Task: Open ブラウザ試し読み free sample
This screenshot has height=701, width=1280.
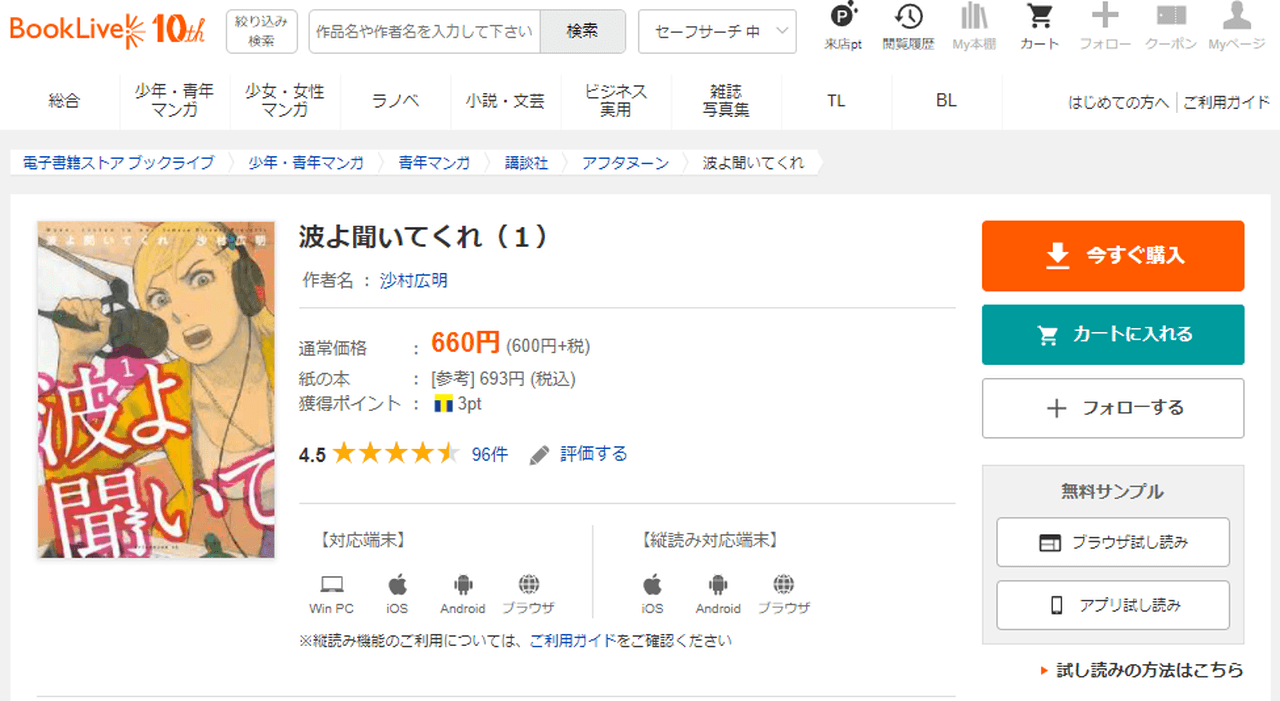Action: pos(1113,543)
